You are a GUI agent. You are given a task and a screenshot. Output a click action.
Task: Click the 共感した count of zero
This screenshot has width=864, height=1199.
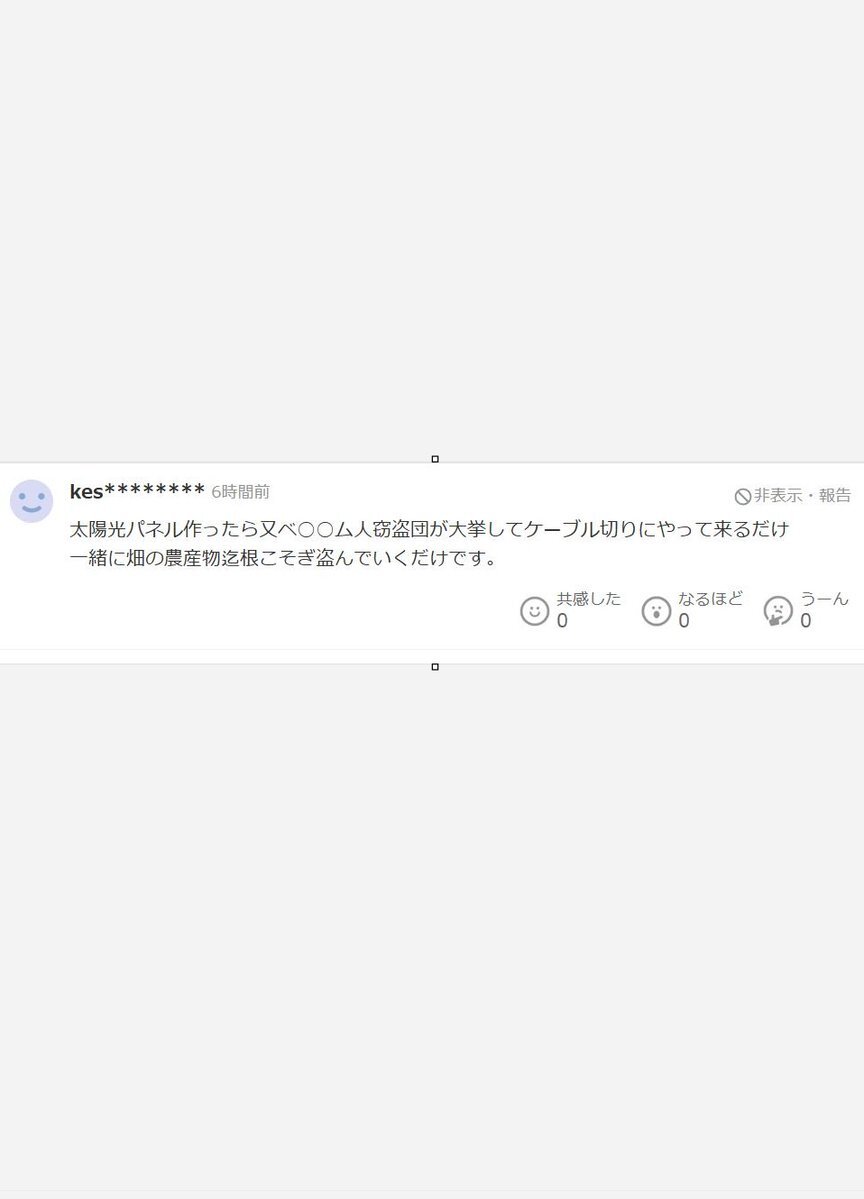[562, 621]
